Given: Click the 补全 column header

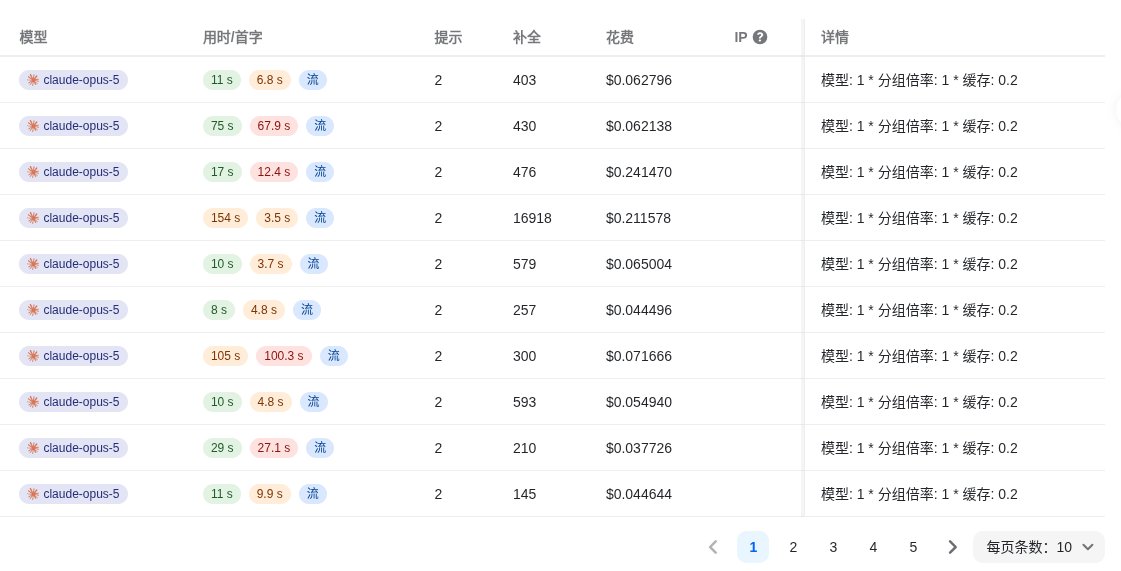Looking at the screenshot, I should [527, 37].
